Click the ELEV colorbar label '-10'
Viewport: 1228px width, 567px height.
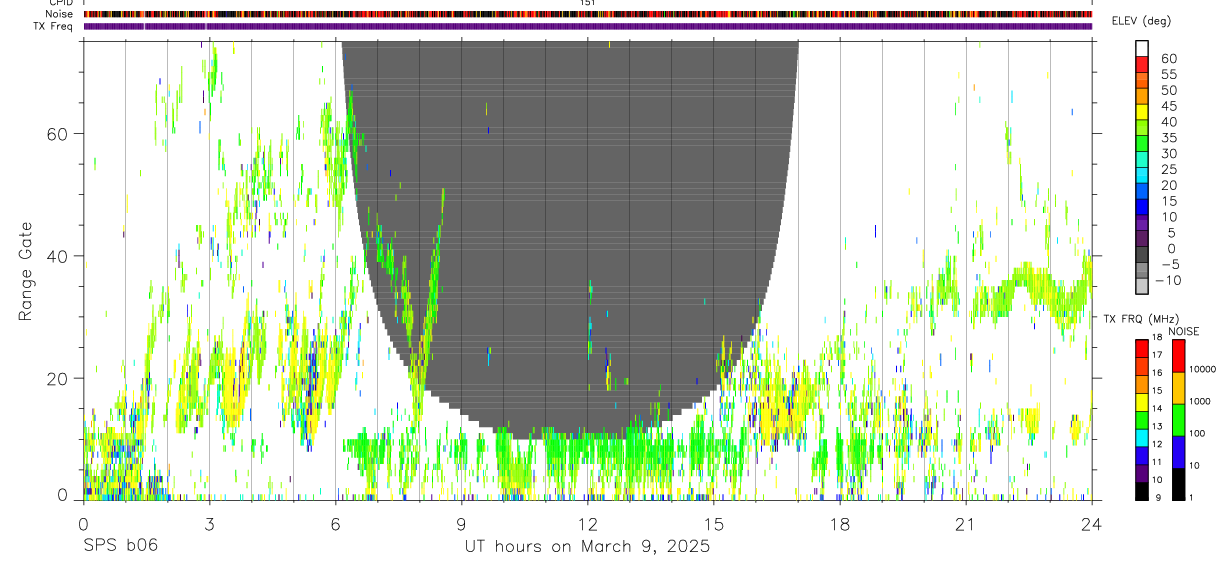coord(1167,280)
